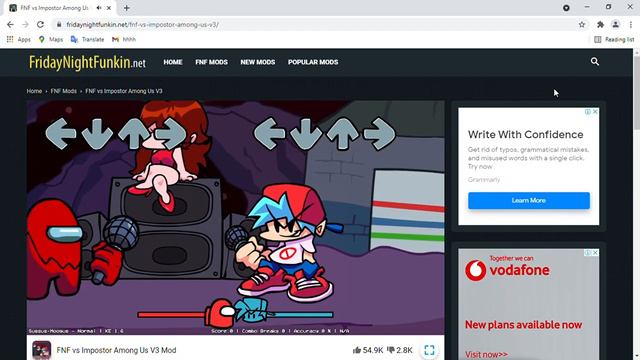Click the FNF vs Impostor Among Us V3 breadcrumb

124,91
